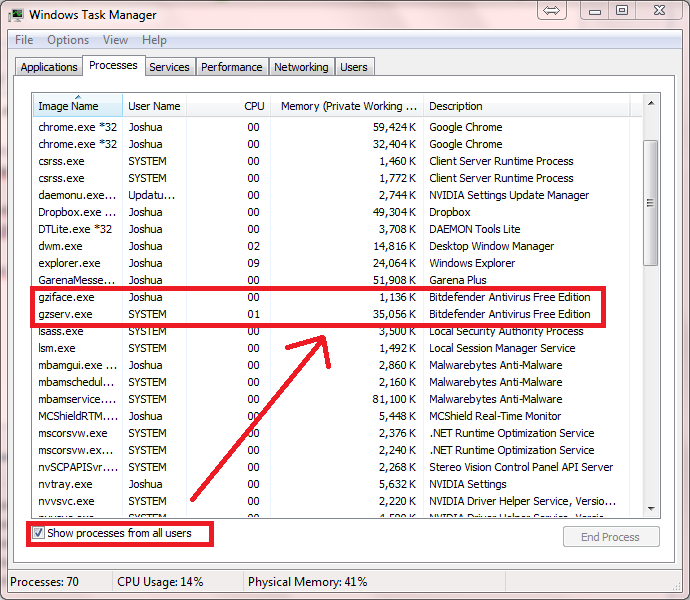Click the process list scroll up arrow
The height and width of the screenshot is (600, 690).
coord(651,103)
